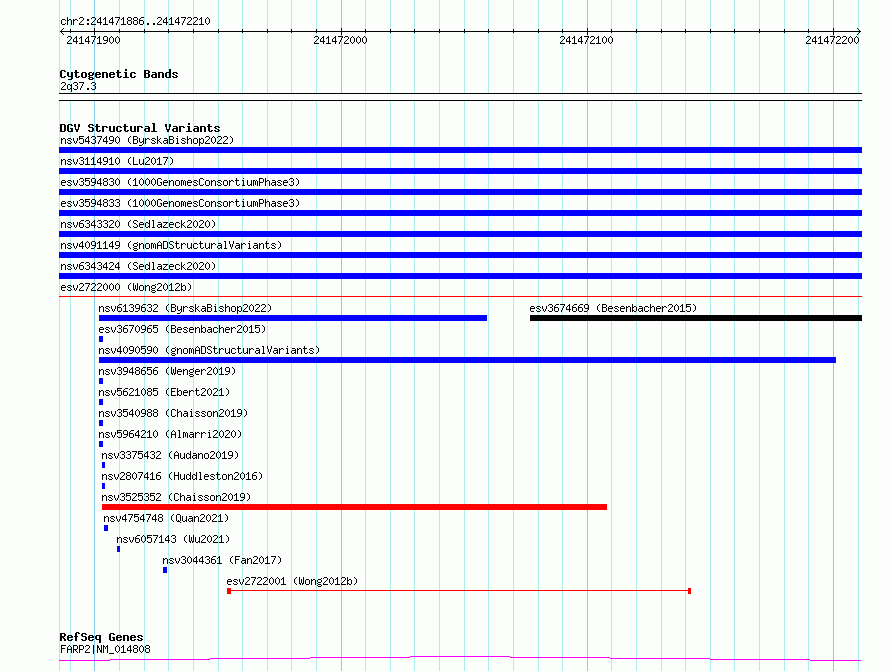Viewport: 890px width, 671px height.
Task: Click ruler position 241472000
Action: coord(340,40)
